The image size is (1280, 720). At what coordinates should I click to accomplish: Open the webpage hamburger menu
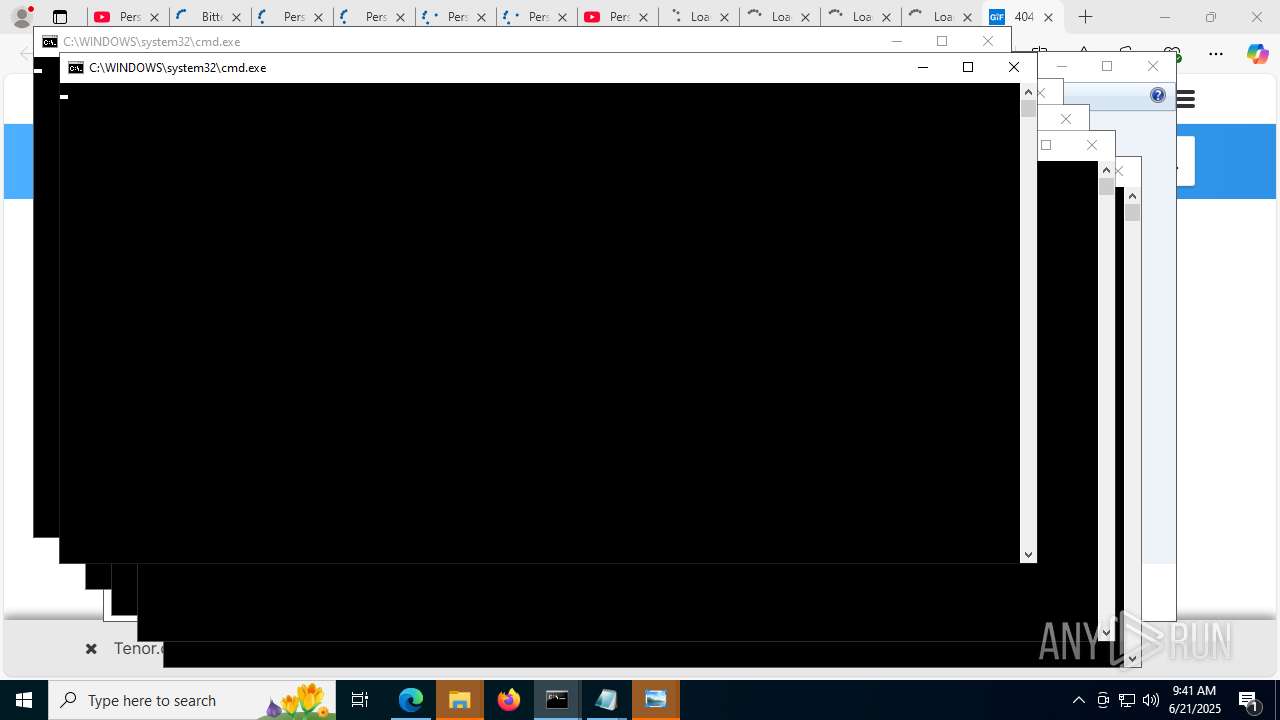pyautogui.click(x=1186, y=99)
